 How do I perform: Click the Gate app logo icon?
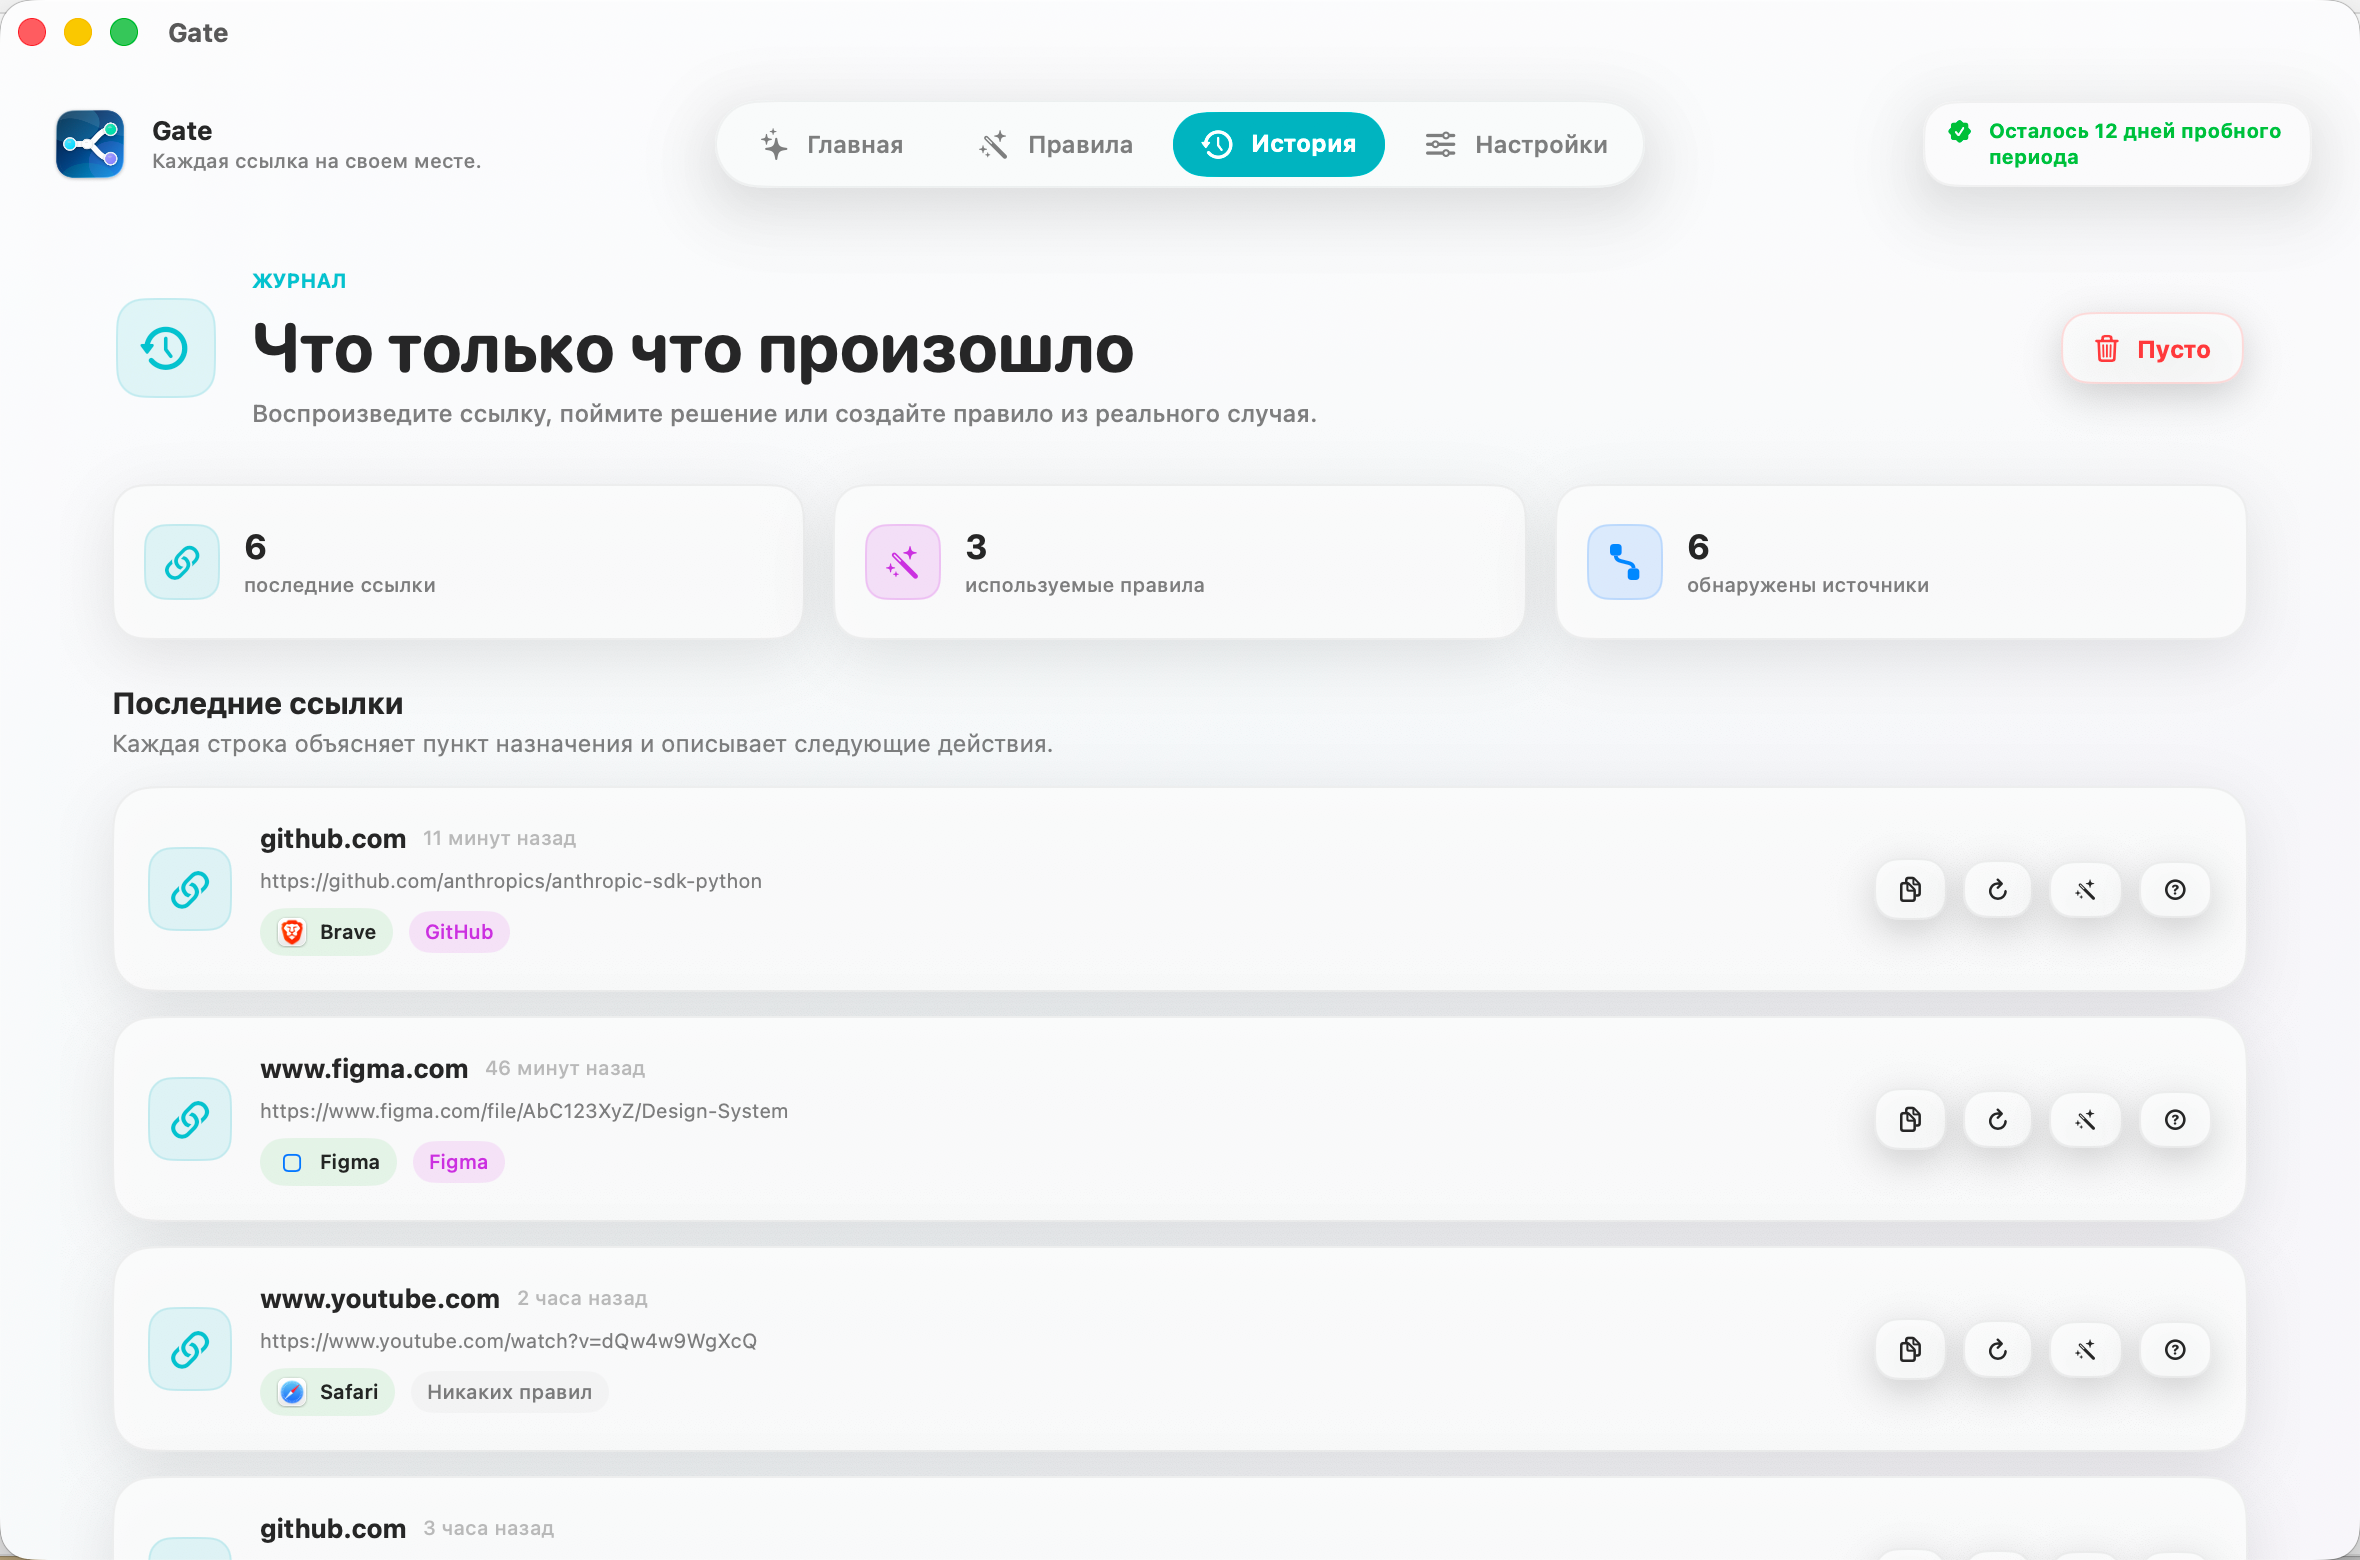coord(90,144)
